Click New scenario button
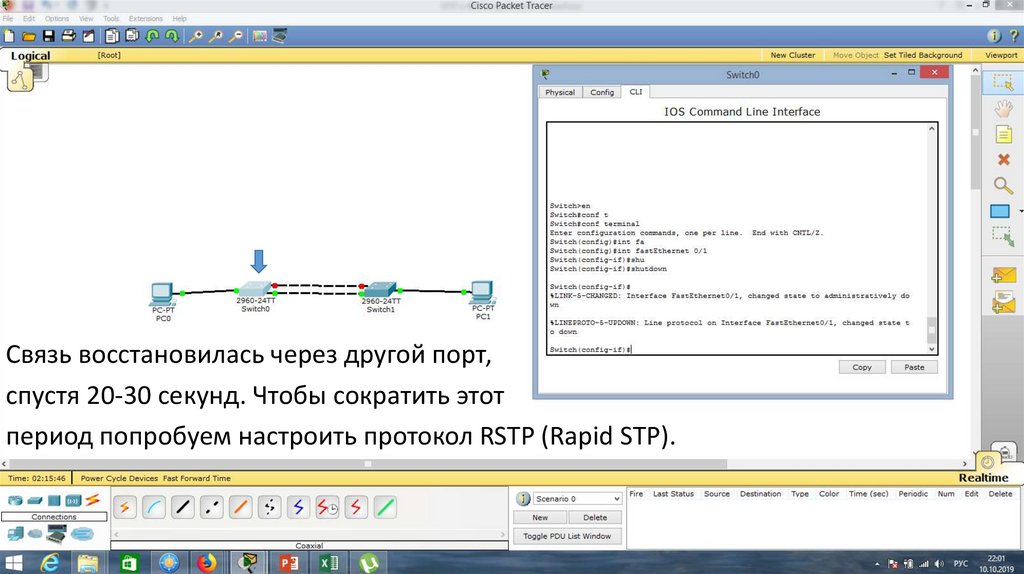The width and height of the screenshot is (1024, 574). 539,517
